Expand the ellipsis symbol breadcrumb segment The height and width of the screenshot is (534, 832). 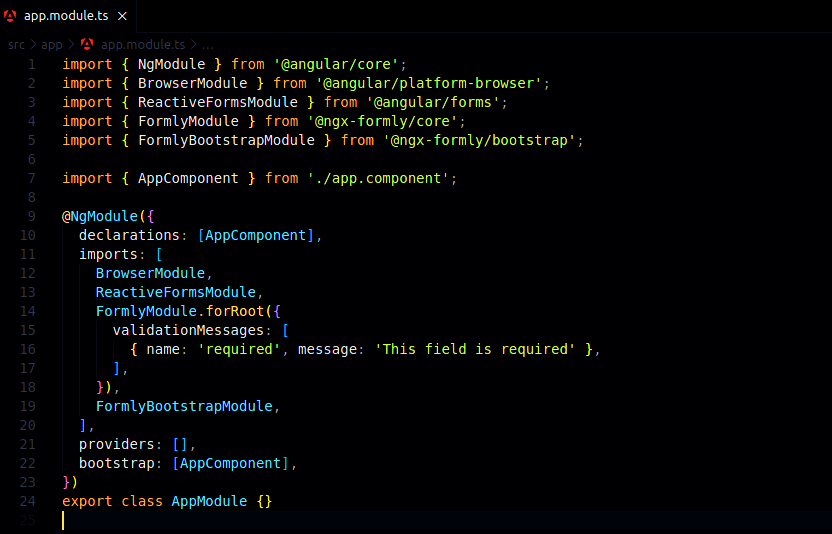pos(208,45)
